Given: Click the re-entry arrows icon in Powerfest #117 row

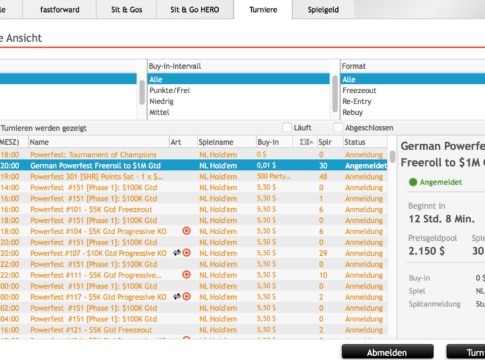Looking at the screenshot, I should [177, 297].
